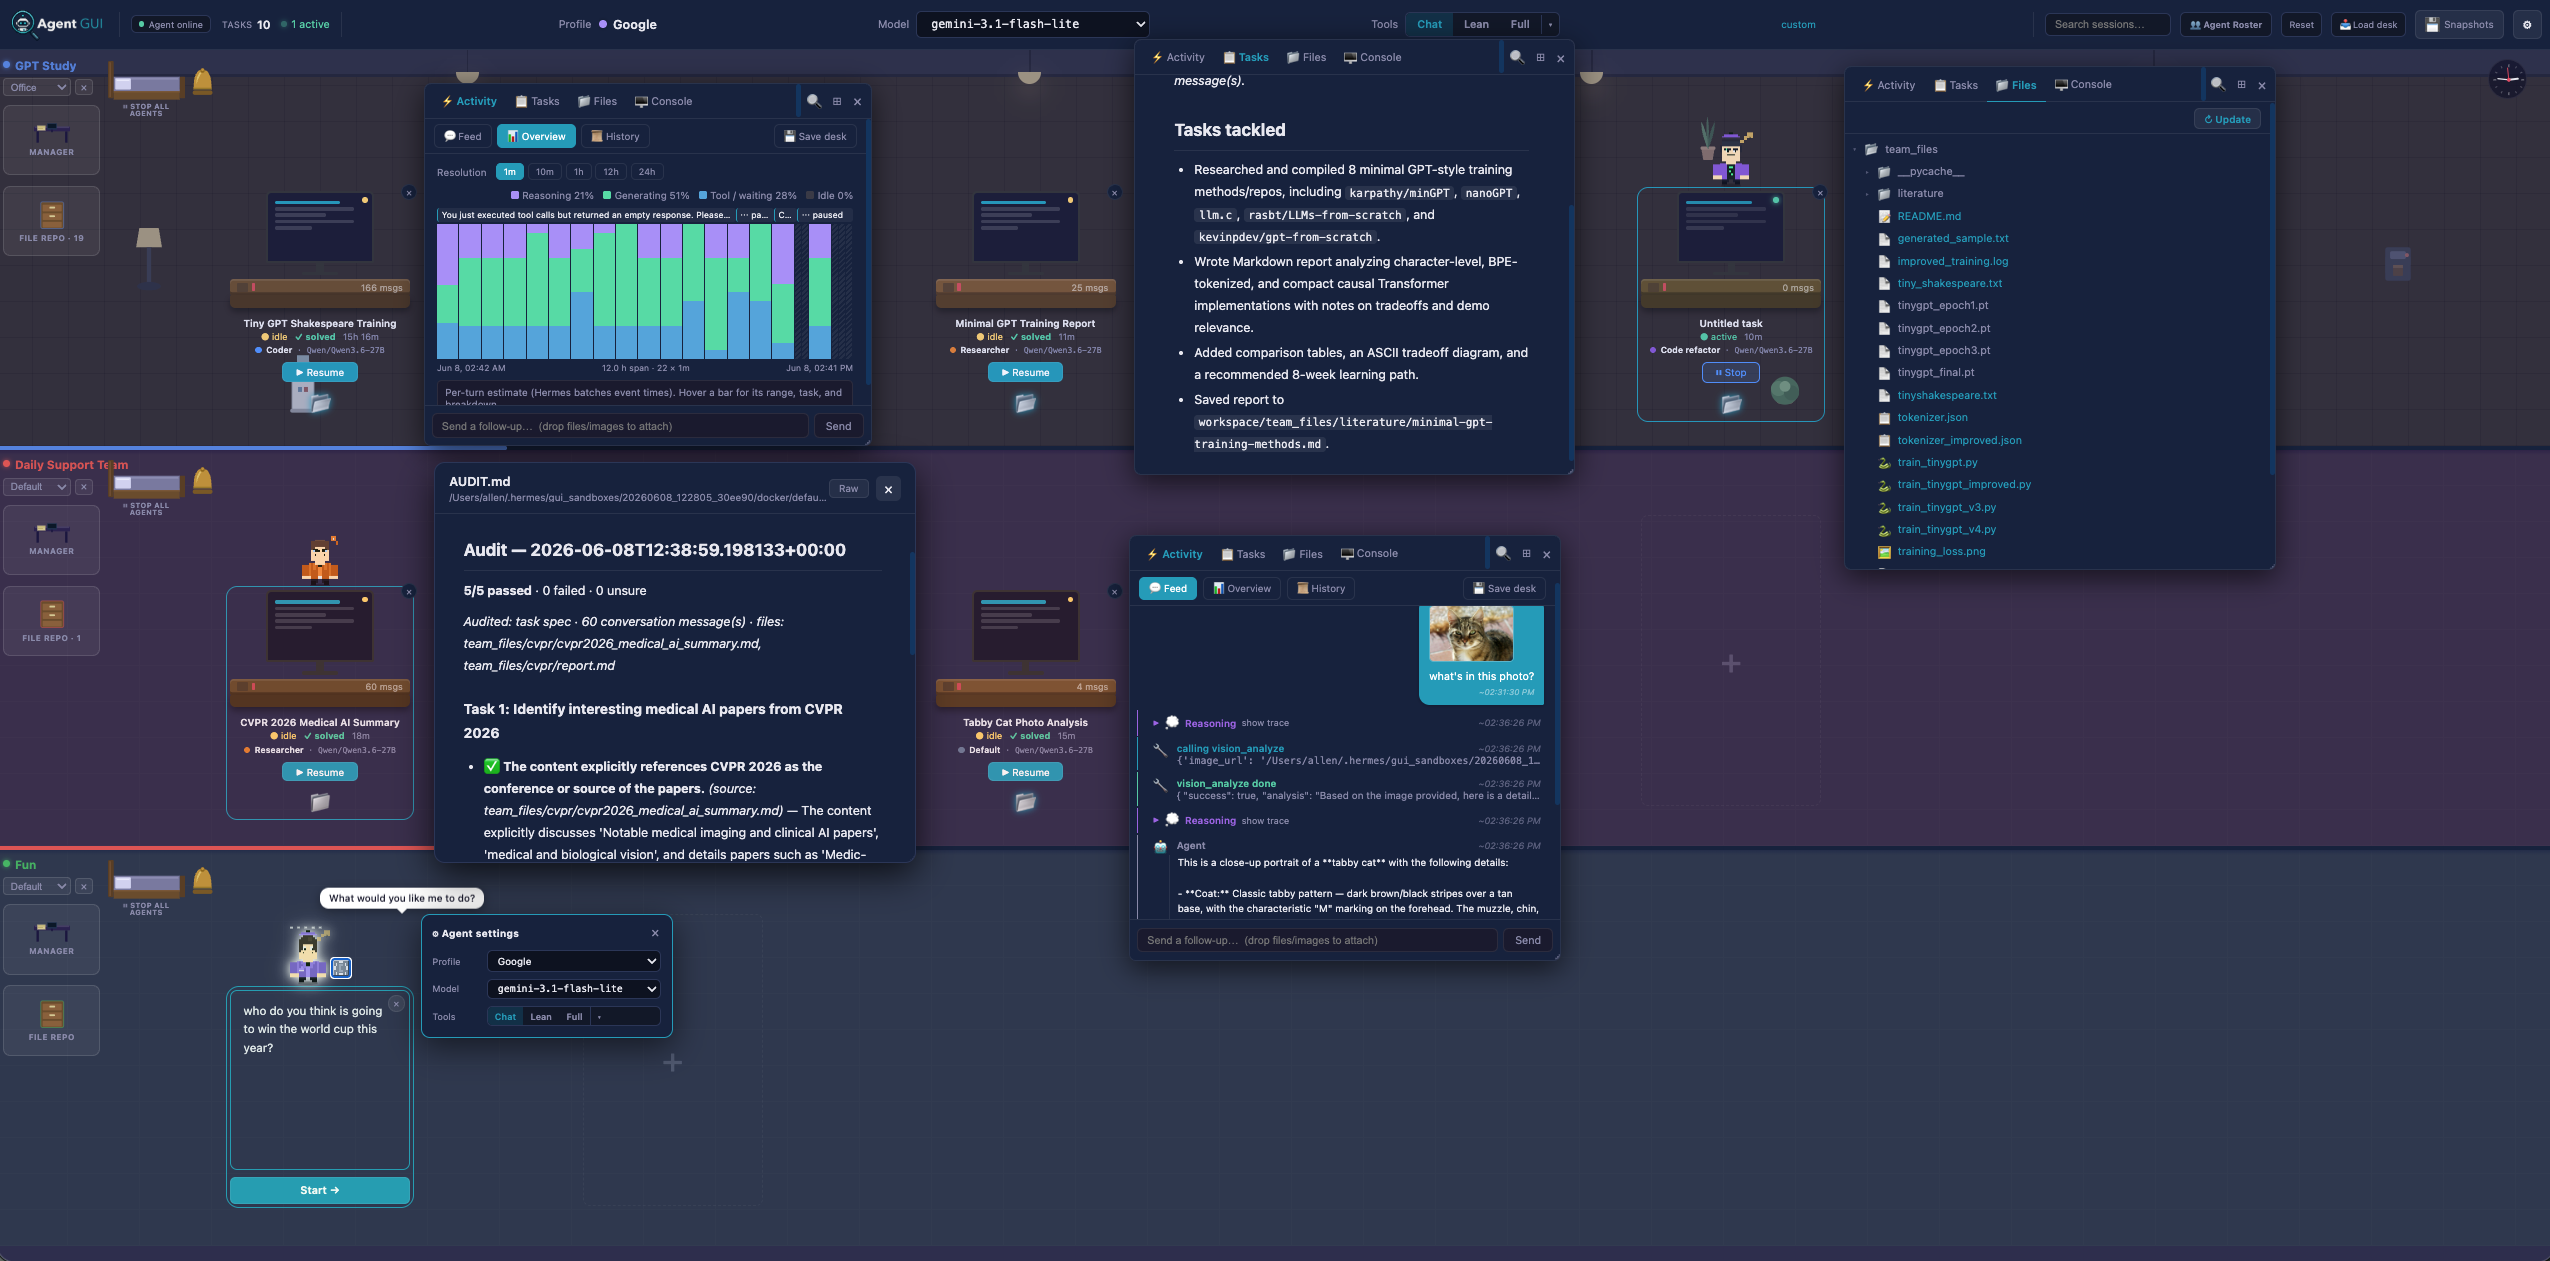Viewport: 2550px width, 1261px height.
Task: Open File Repo 19 cabinet
Action: pyautogui.click(x=52, y=221)
